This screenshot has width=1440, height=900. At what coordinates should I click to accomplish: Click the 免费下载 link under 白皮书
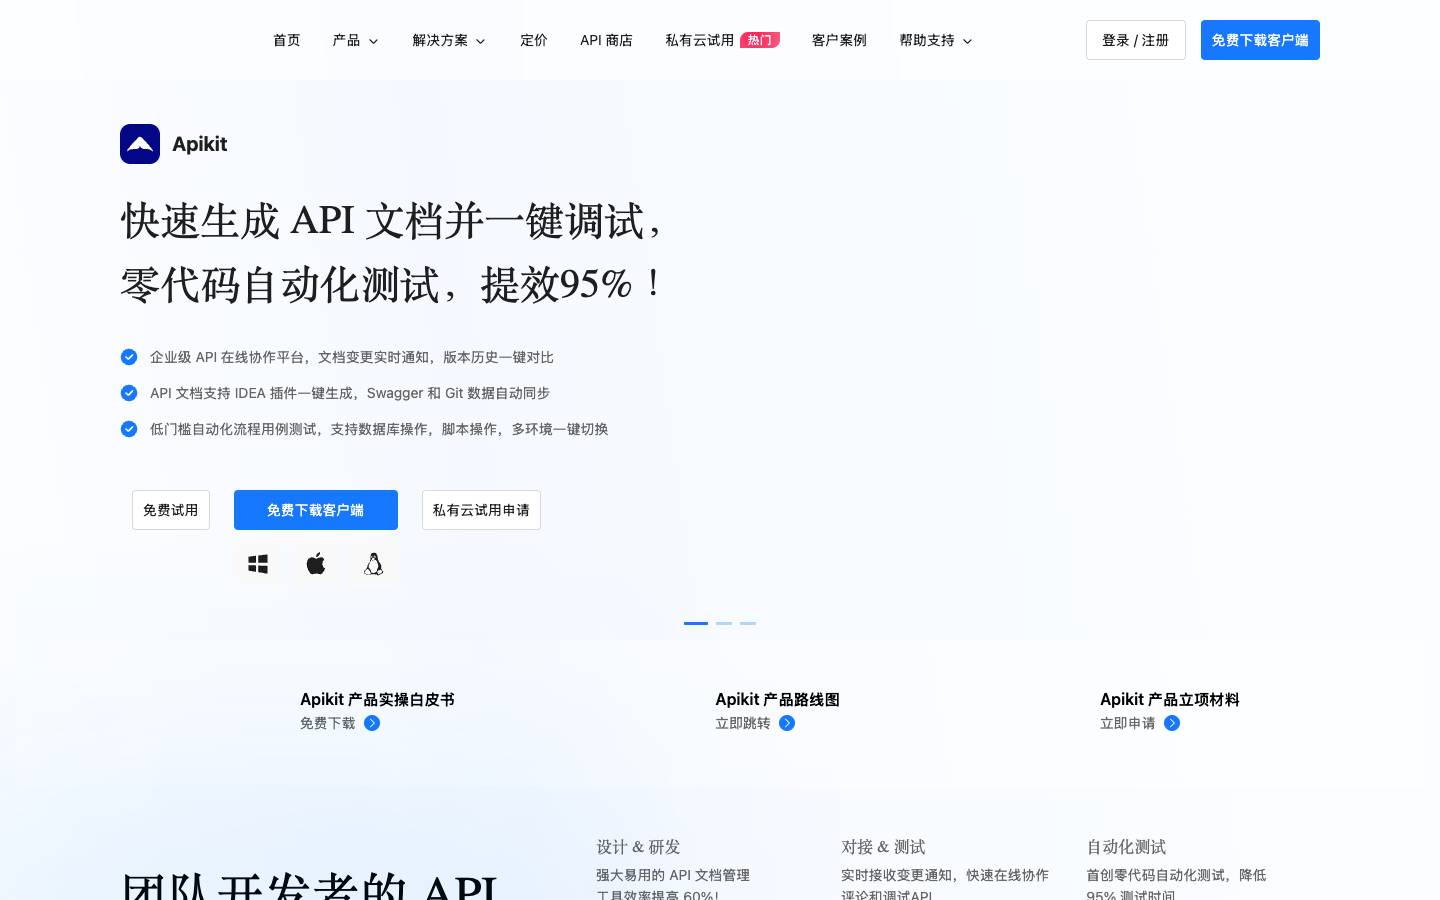[x=328, y=723]
